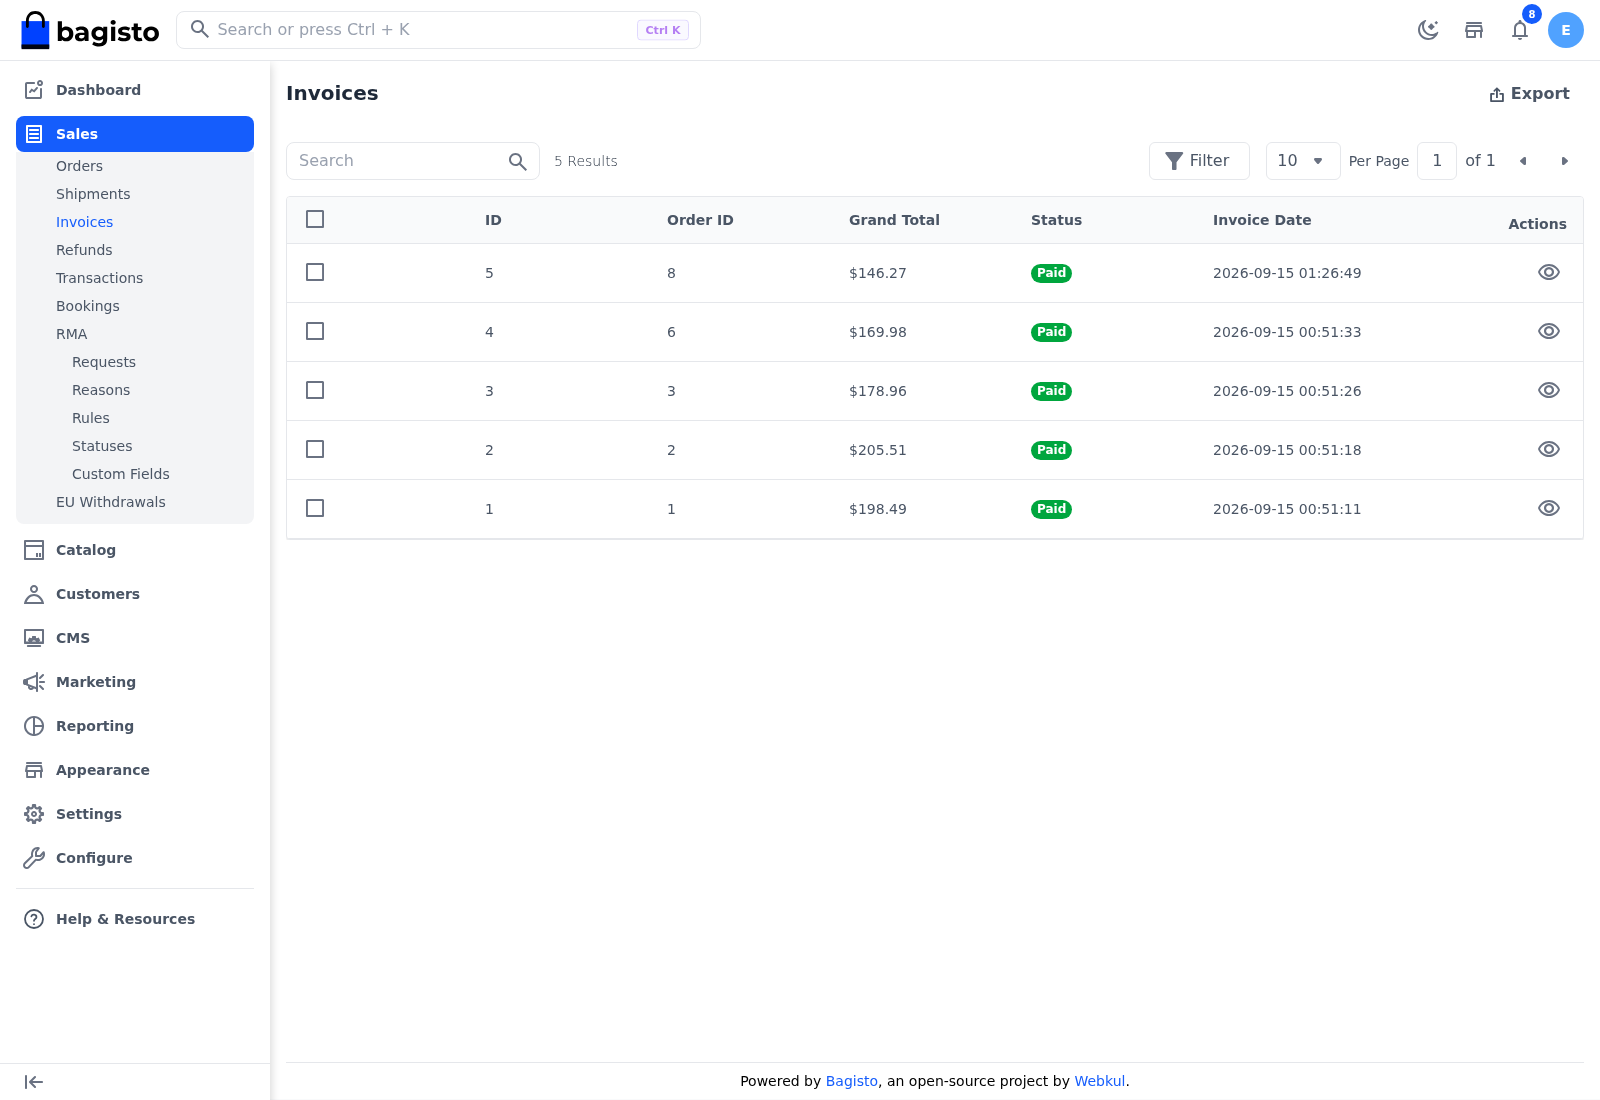
Task: Collapse the sidebar with arrow icon
Action: click(x=34, y=1082)
